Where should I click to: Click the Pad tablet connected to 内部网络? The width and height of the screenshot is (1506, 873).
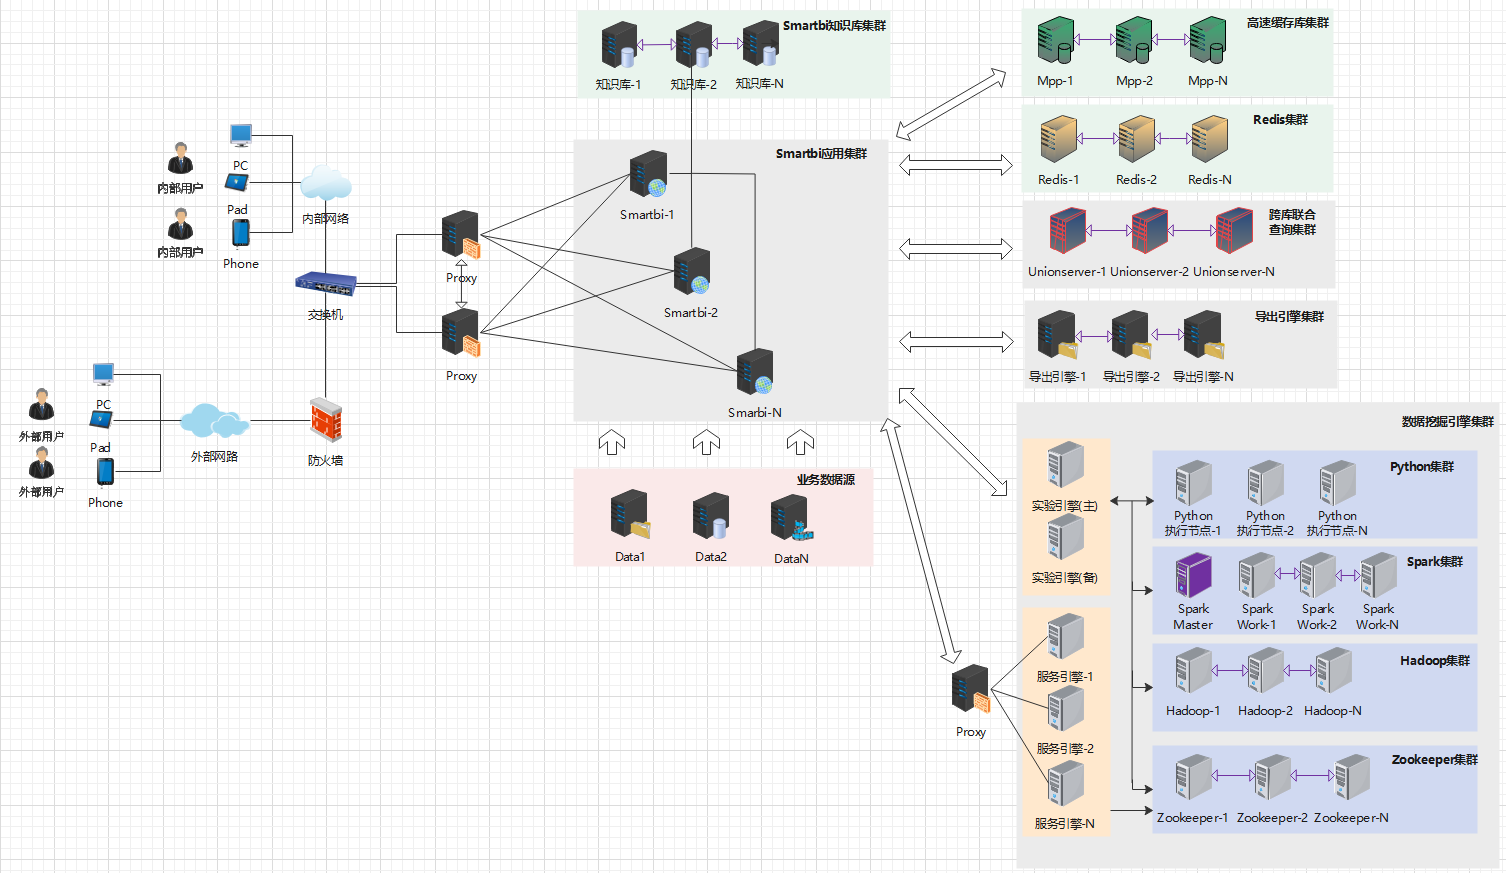coord(237,183)
